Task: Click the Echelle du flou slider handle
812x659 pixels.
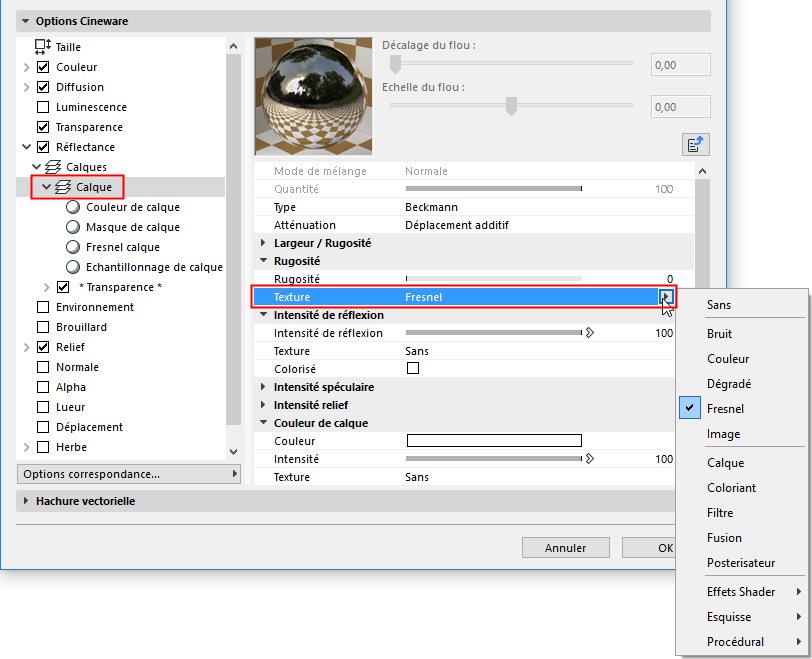Action: click(x=512, y=106)
